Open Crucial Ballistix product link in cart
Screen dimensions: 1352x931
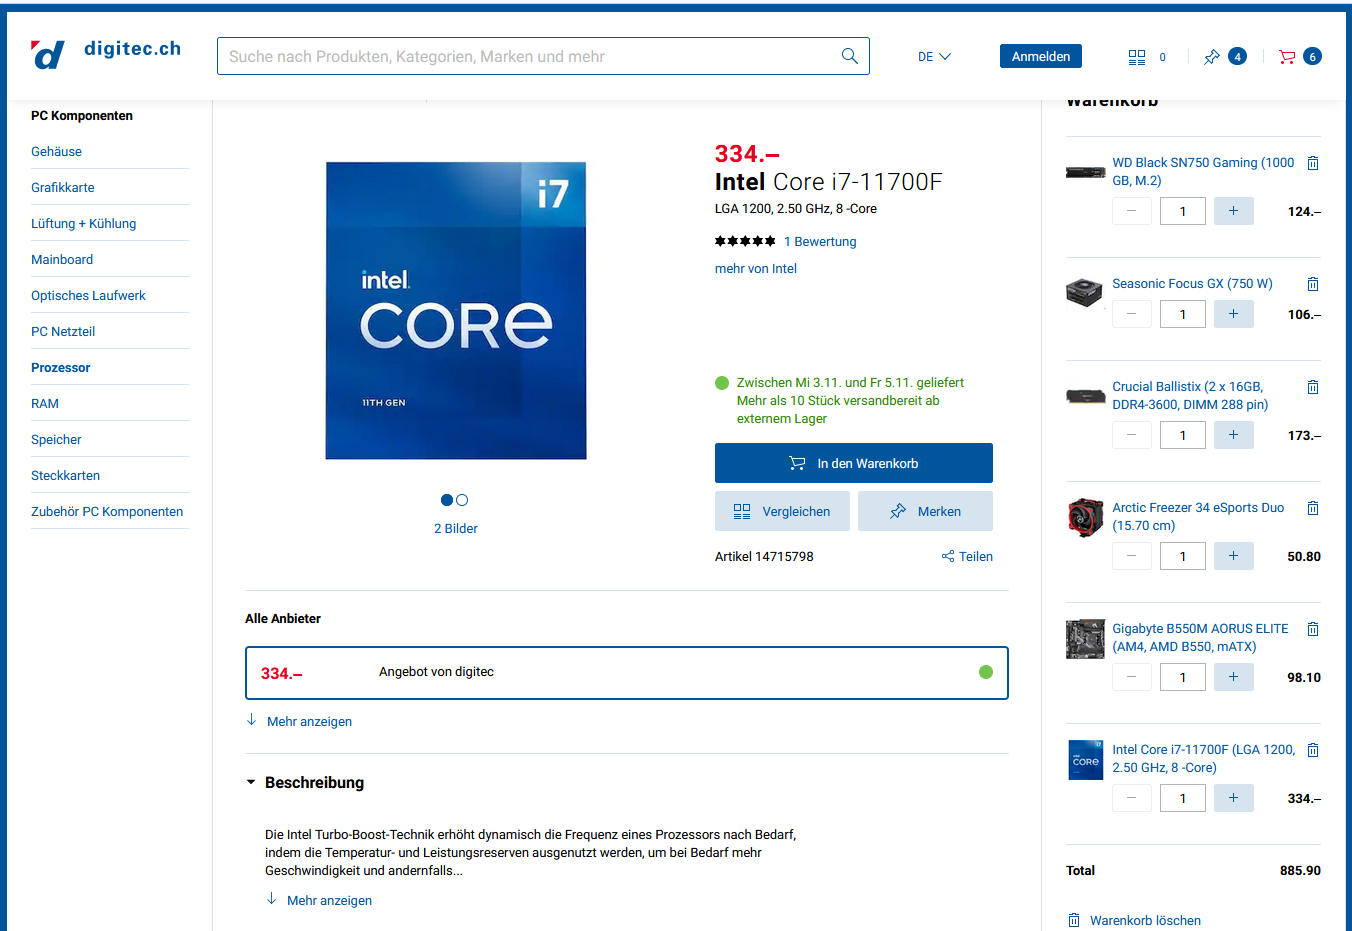coord(1190,396)
